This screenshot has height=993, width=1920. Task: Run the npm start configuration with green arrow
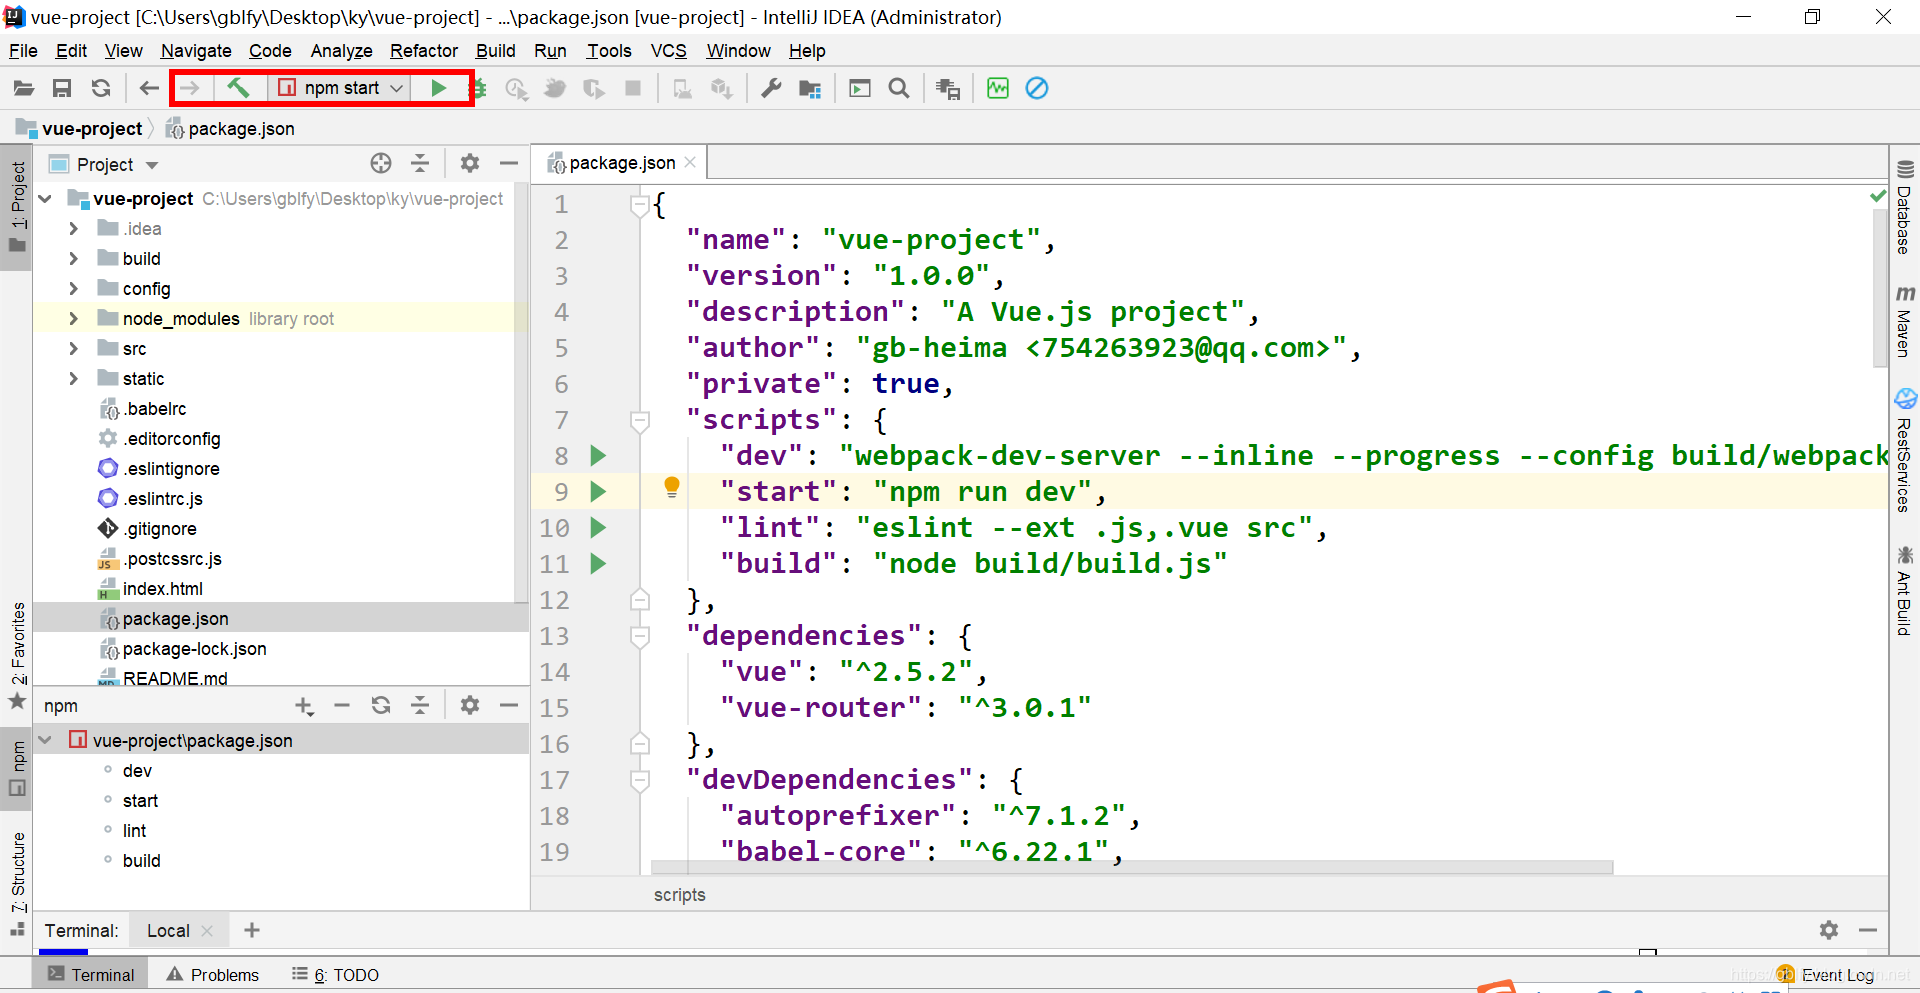tap(438, 88)
